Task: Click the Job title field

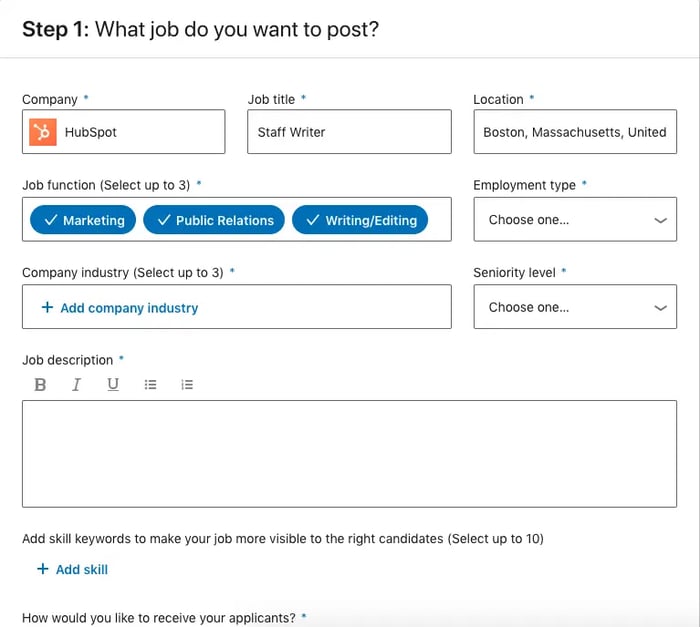Action: 349,132
